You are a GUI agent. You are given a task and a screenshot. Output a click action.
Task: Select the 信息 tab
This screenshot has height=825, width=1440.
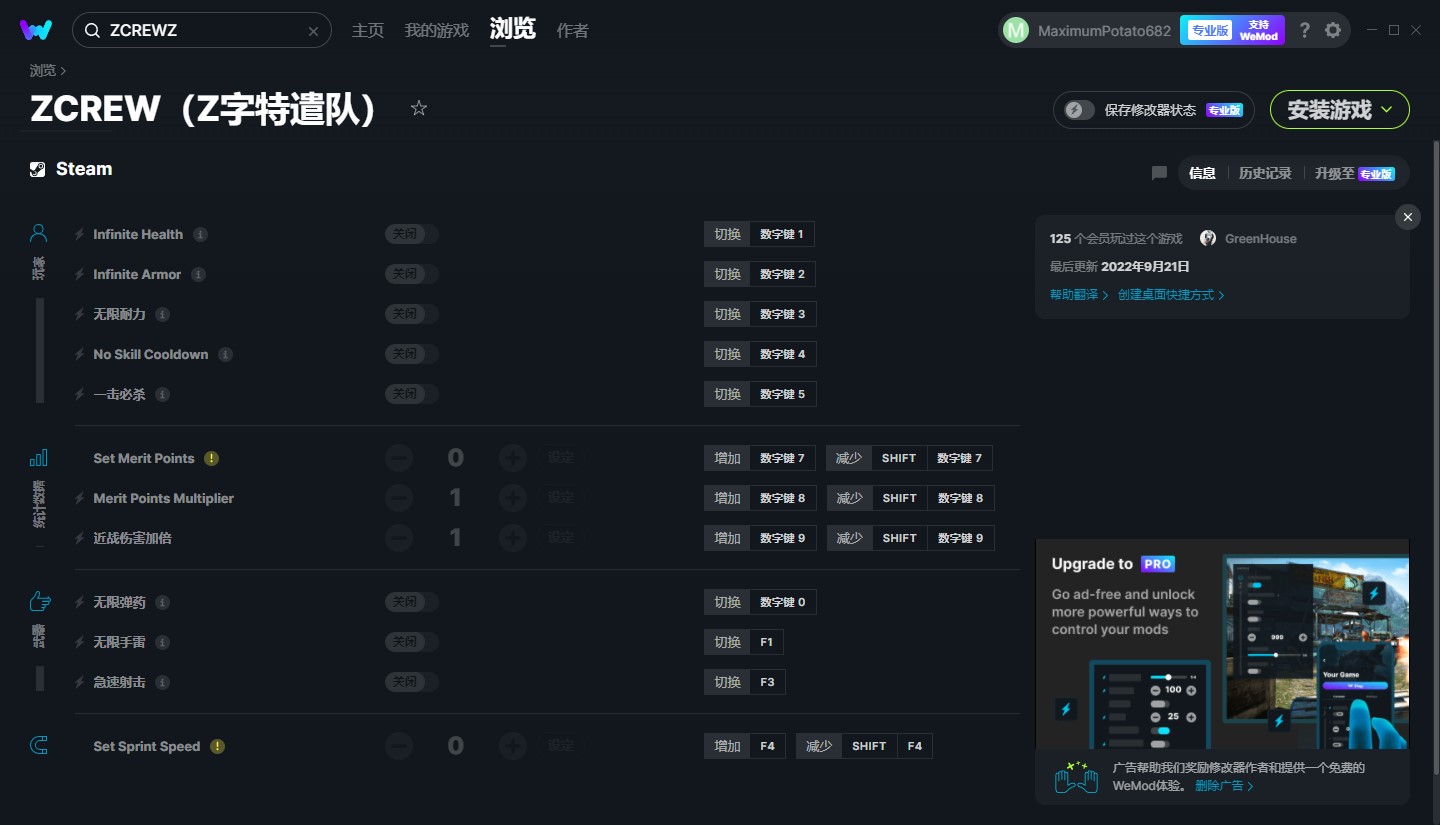pyautogui.click(x=1202, y=173)
